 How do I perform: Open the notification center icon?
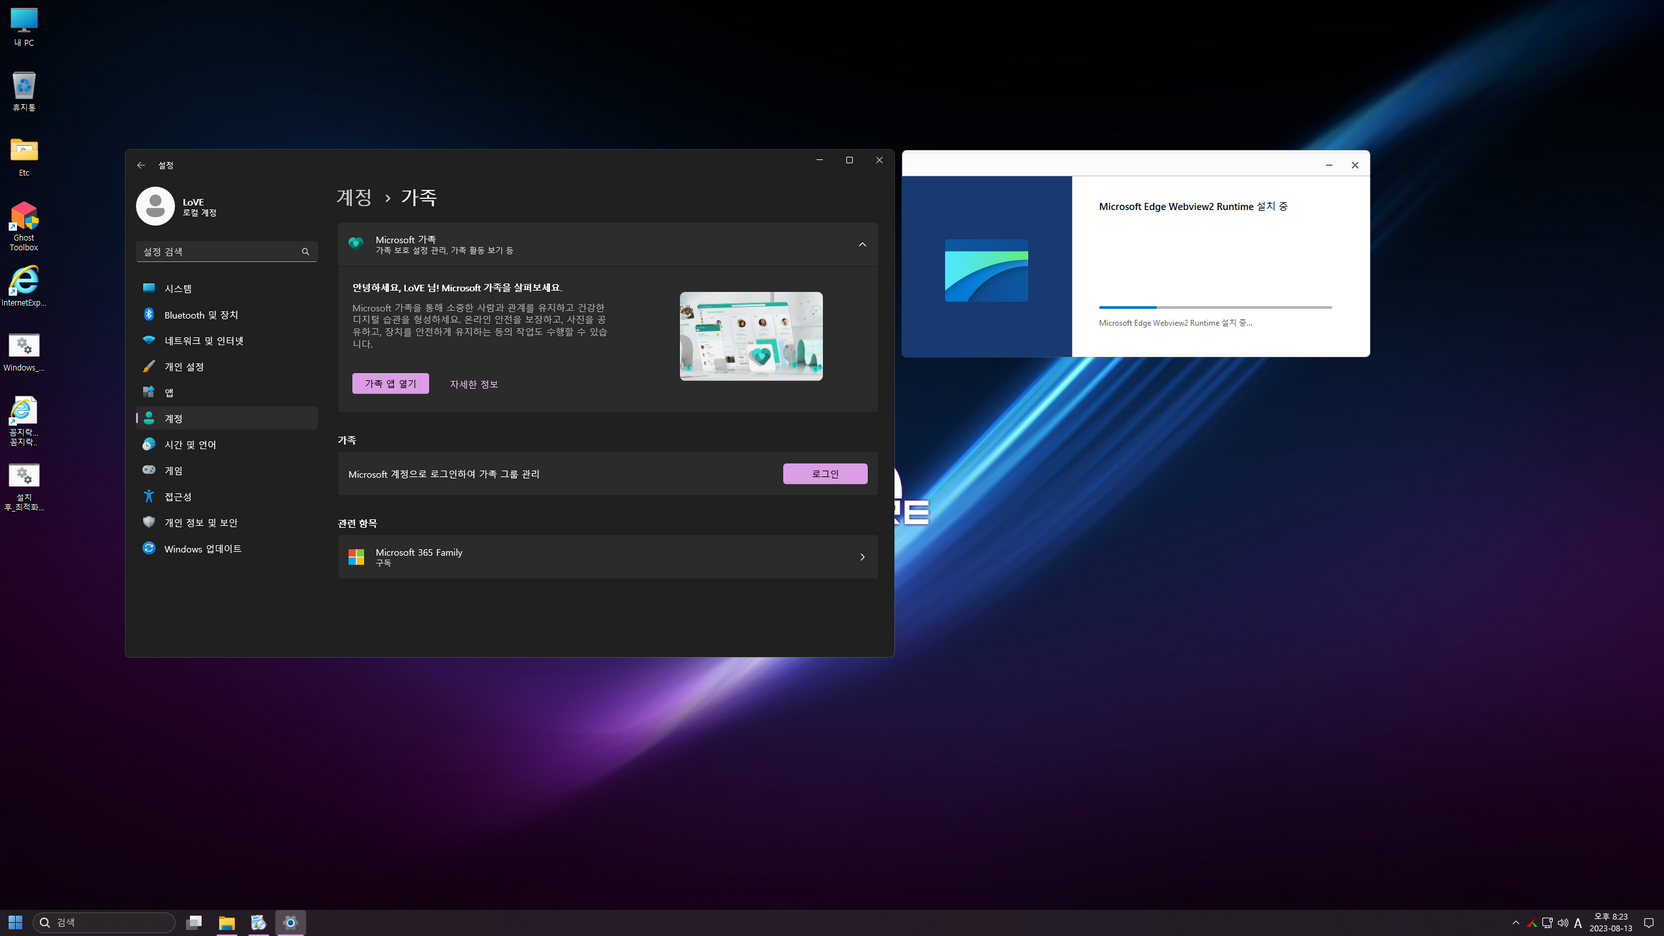click(x=1649, y=923)
